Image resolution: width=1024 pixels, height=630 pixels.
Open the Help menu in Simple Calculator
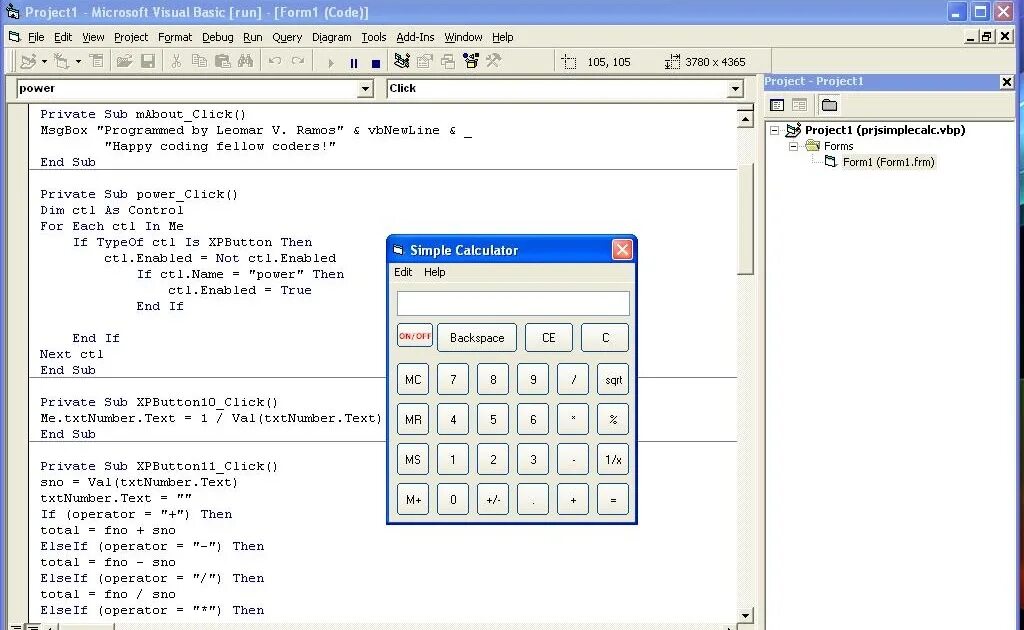click(x=434, y=272)
